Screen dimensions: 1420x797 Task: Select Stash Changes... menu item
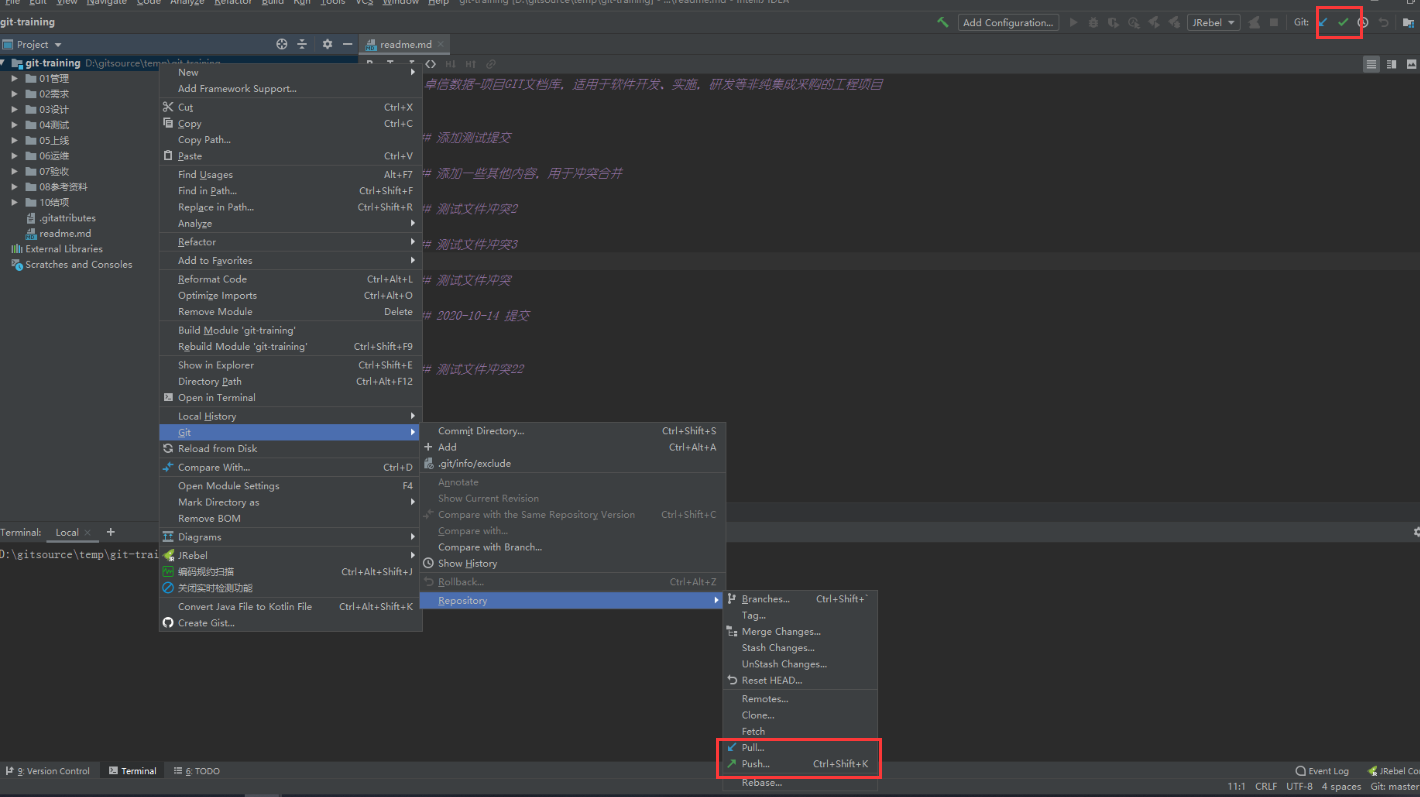click(800, 648)
